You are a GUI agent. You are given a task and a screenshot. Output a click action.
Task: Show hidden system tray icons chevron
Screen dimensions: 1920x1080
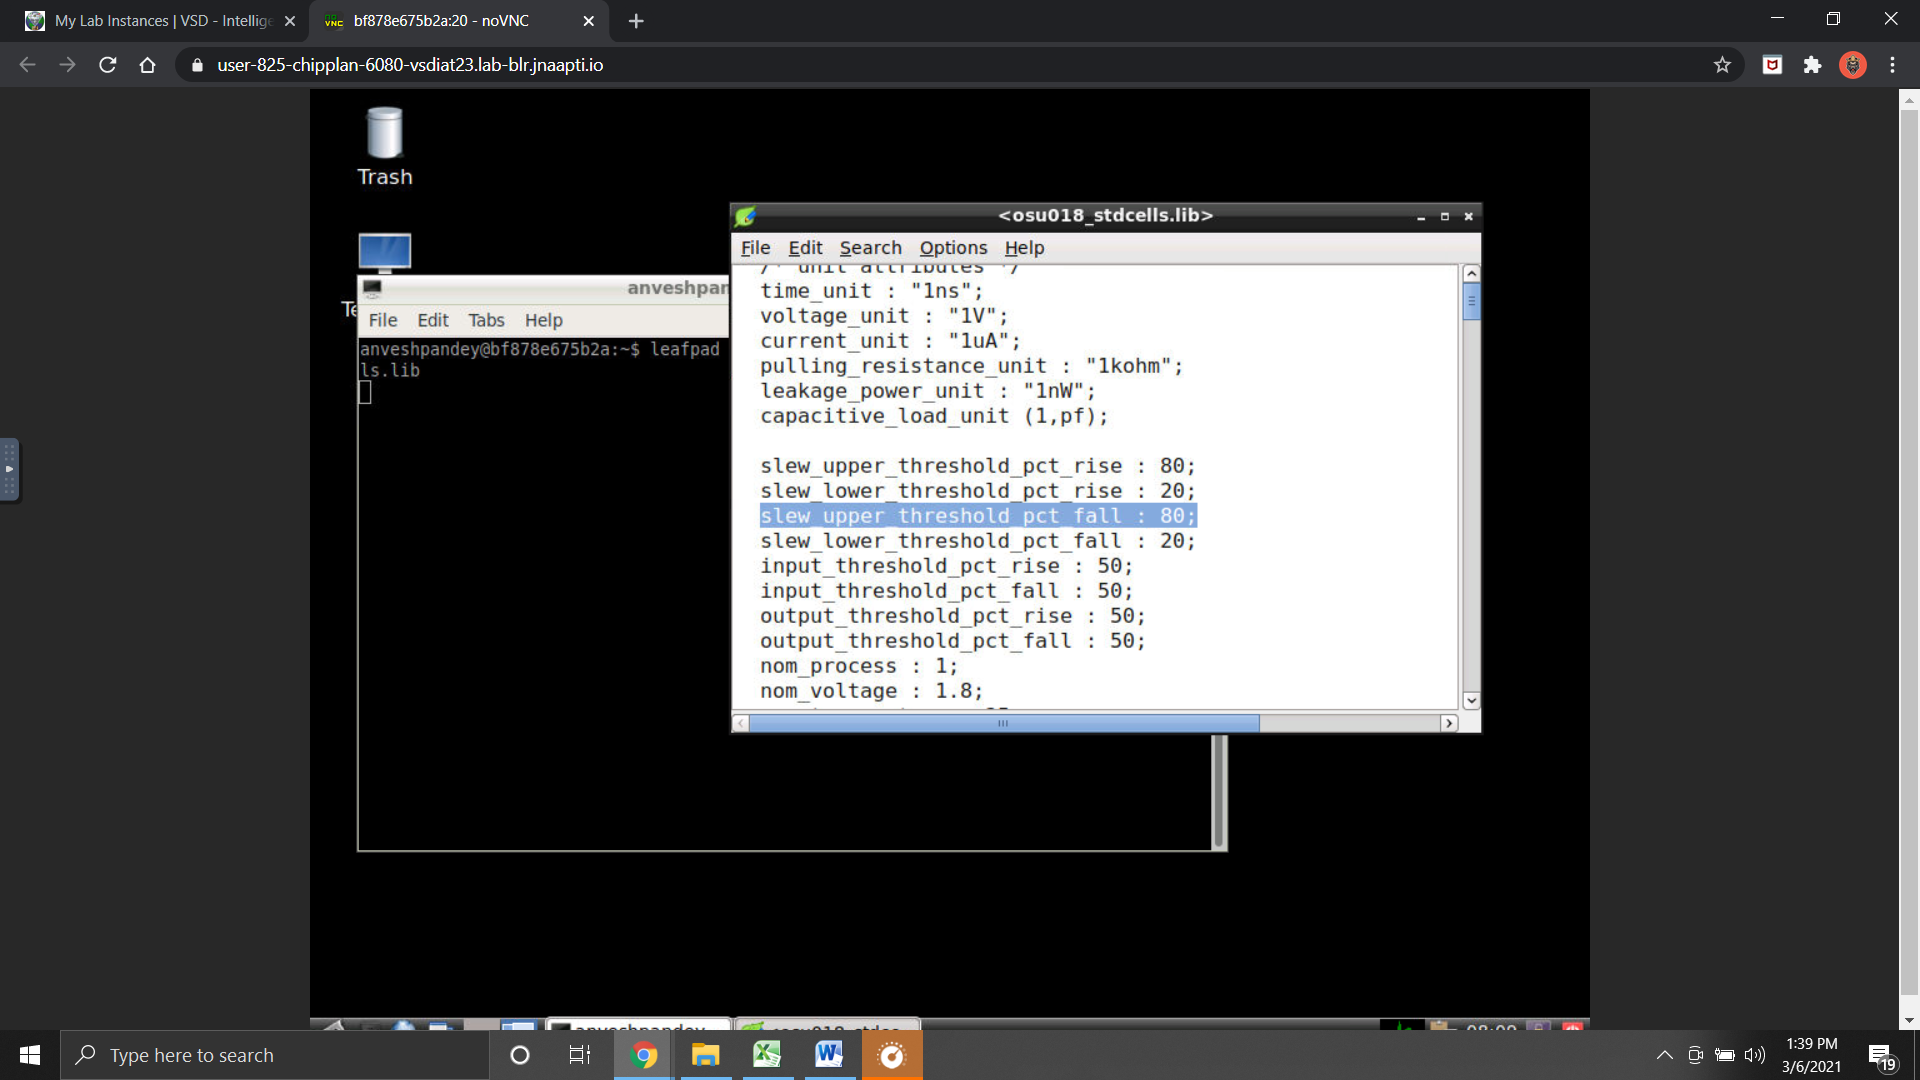coord(1664,1055)
